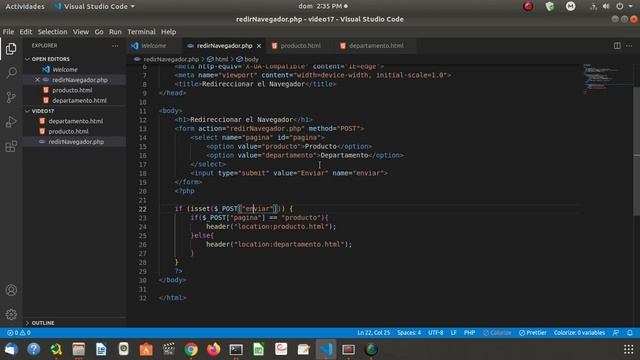Image resolution: width=640 pixels, height=360 pixels.
Task: Click Ln 22, Col 25 status item
Action: click(373, 333)
